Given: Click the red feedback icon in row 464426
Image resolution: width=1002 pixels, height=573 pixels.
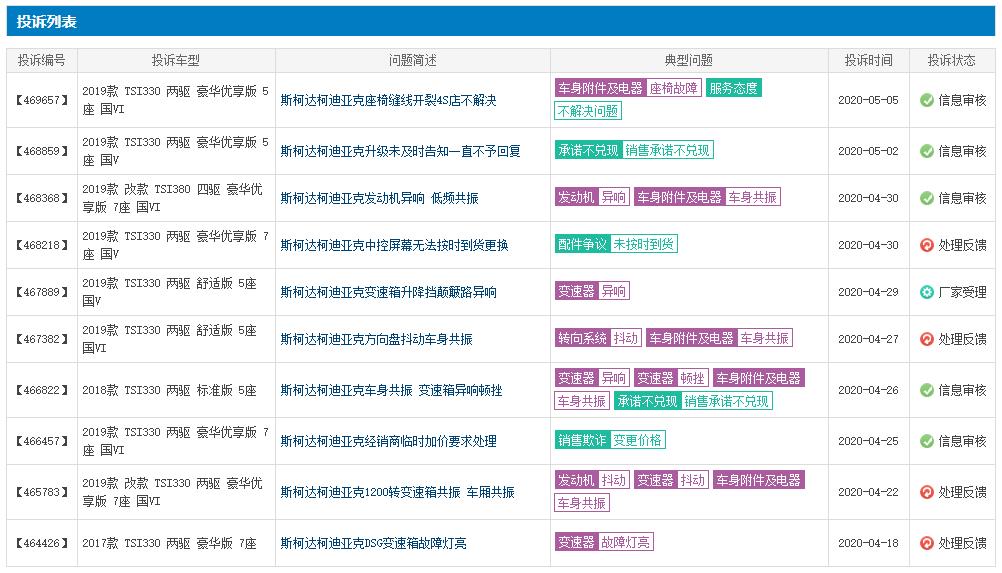Looking at the screenshot, I should coord(927,544).
